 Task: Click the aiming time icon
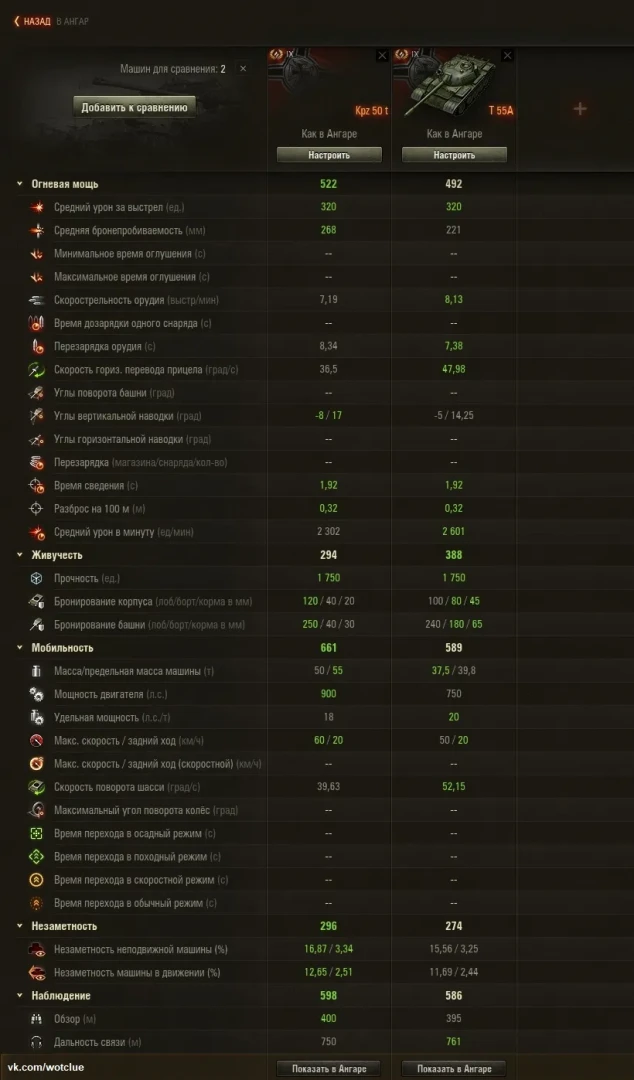tap(37, 486)
